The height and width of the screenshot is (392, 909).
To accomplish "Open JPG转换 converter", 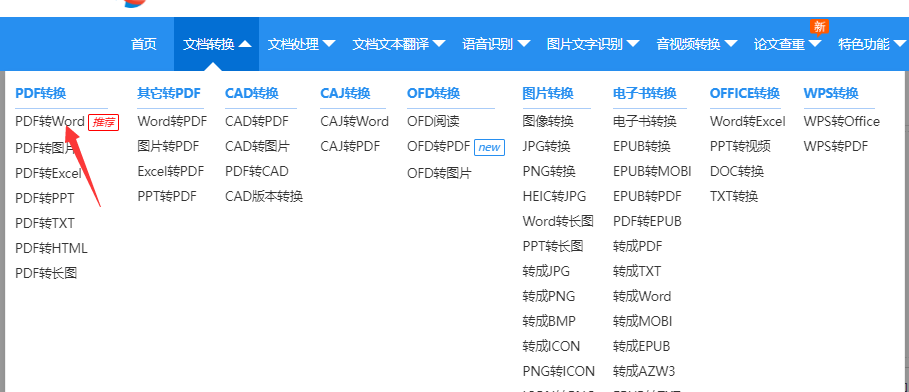I will pos(546,147).
